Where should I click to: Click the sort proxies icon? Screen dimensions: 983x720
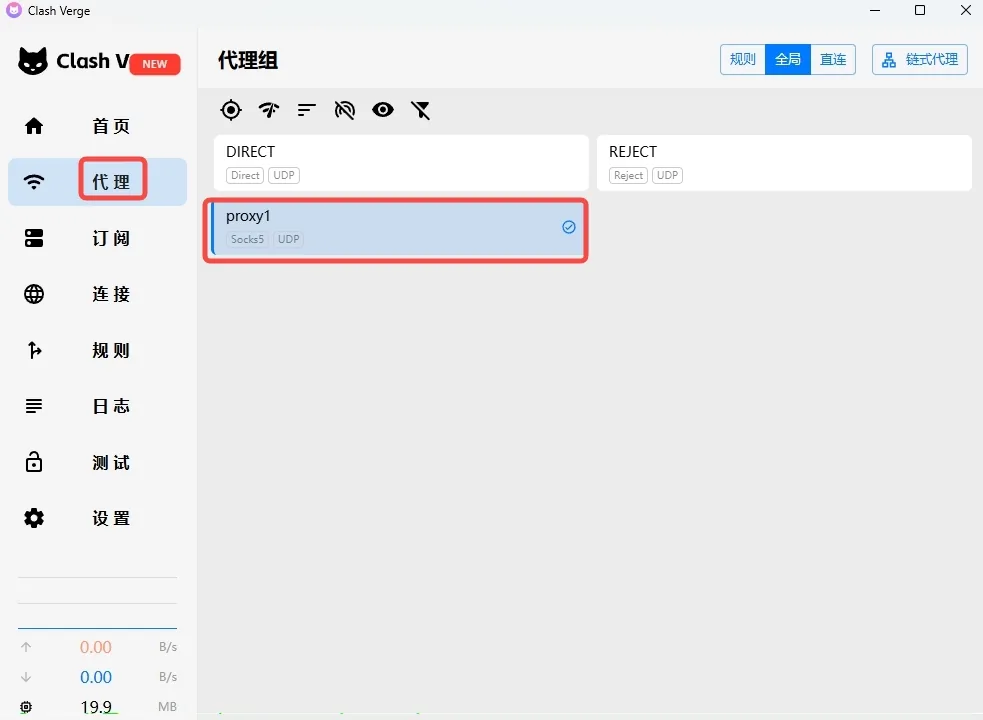click(307, 110)
